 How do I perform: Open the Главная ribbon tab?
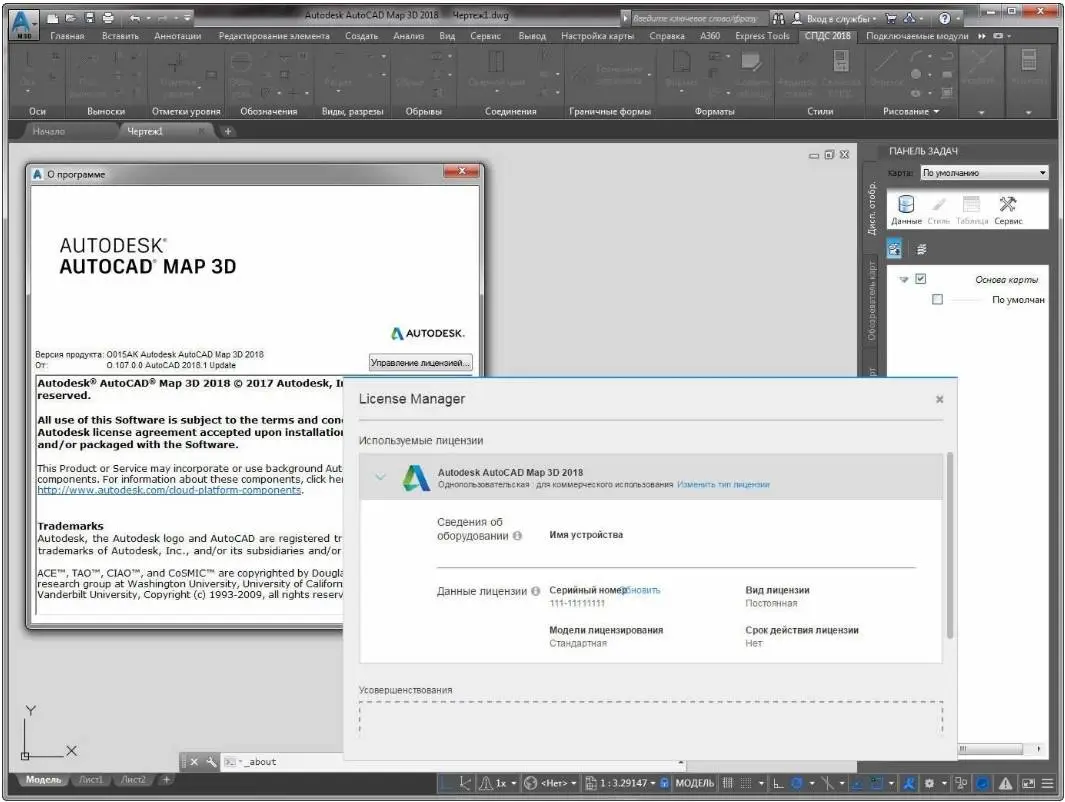click(x=67, y=36)
